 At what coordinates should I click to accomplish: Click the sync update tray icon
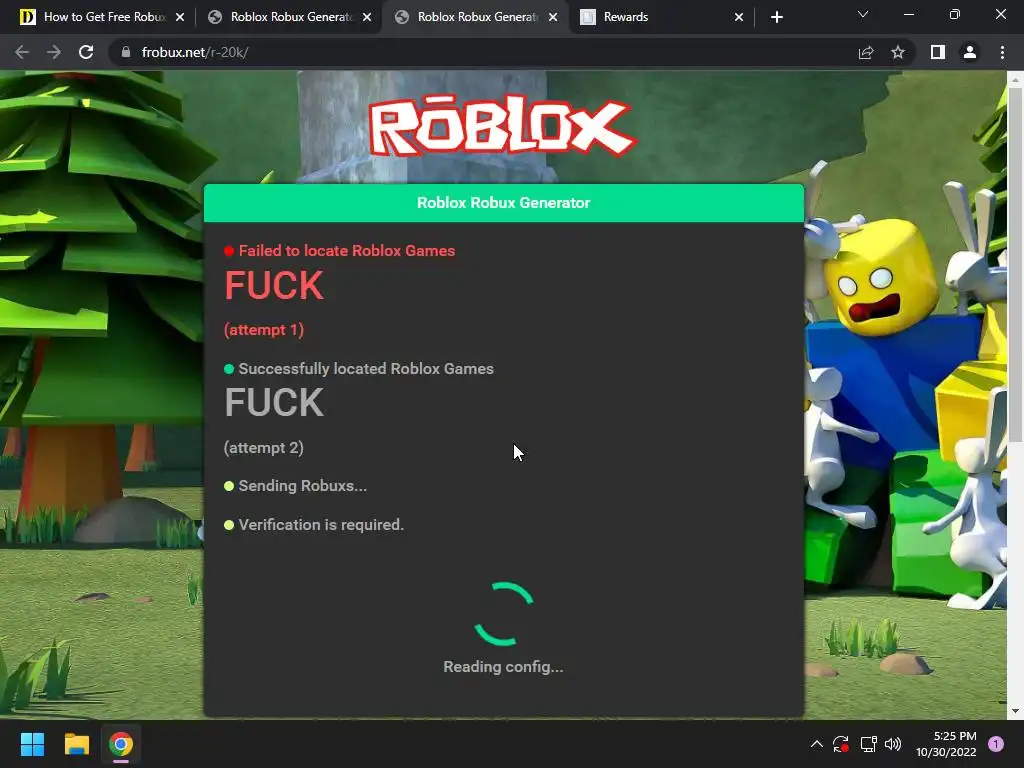click(x=841, y=744)
